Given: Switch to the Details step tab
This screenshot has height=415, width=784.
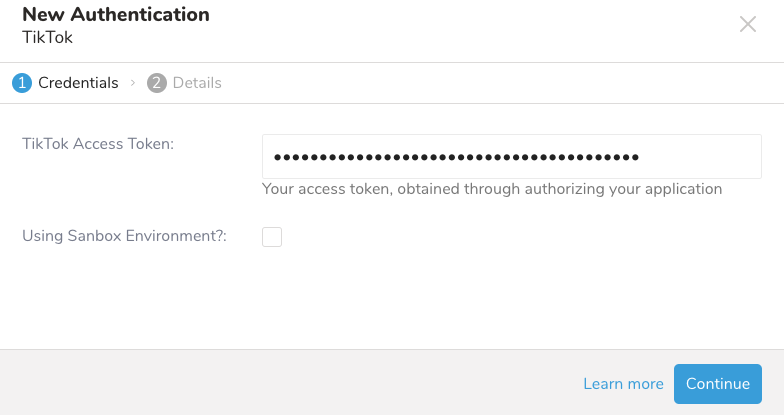Looking at the screenshot, I should (197, 83).
